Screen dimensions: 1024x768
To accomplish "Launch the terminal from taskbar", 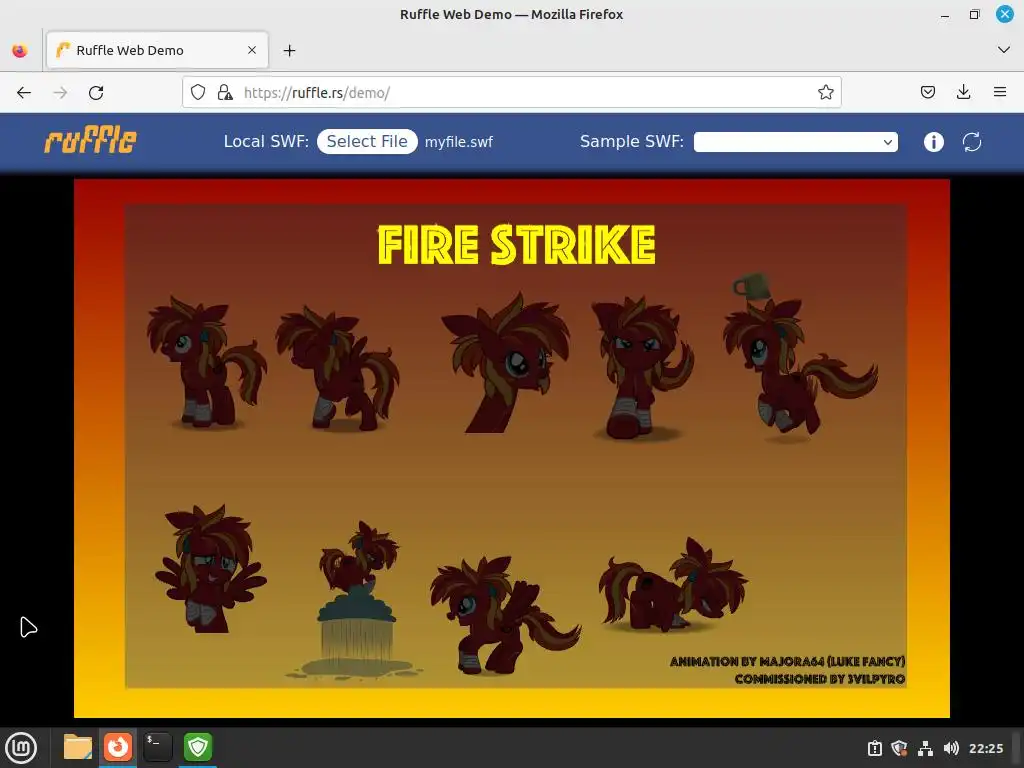I will (x=157, y=747).
